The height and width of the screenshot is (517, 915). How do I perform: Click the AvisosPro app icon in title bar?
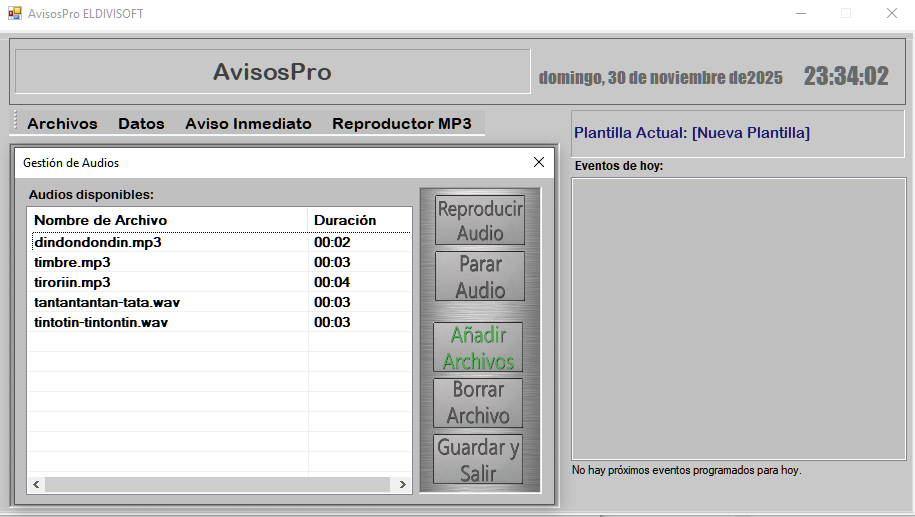point(14,13)
